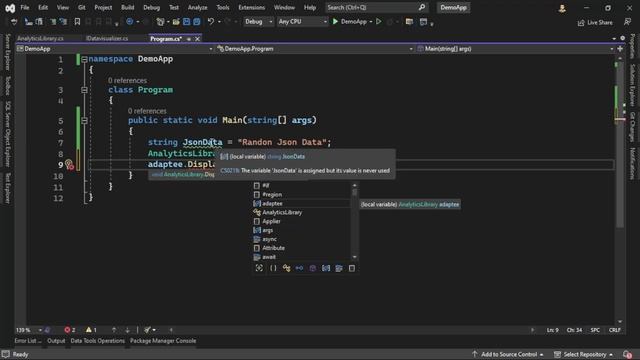Toggle the IntelliSense locals and parameters filter
This screenshot has height=360, width=640.
pyautogui.click(x=326, y=268)
